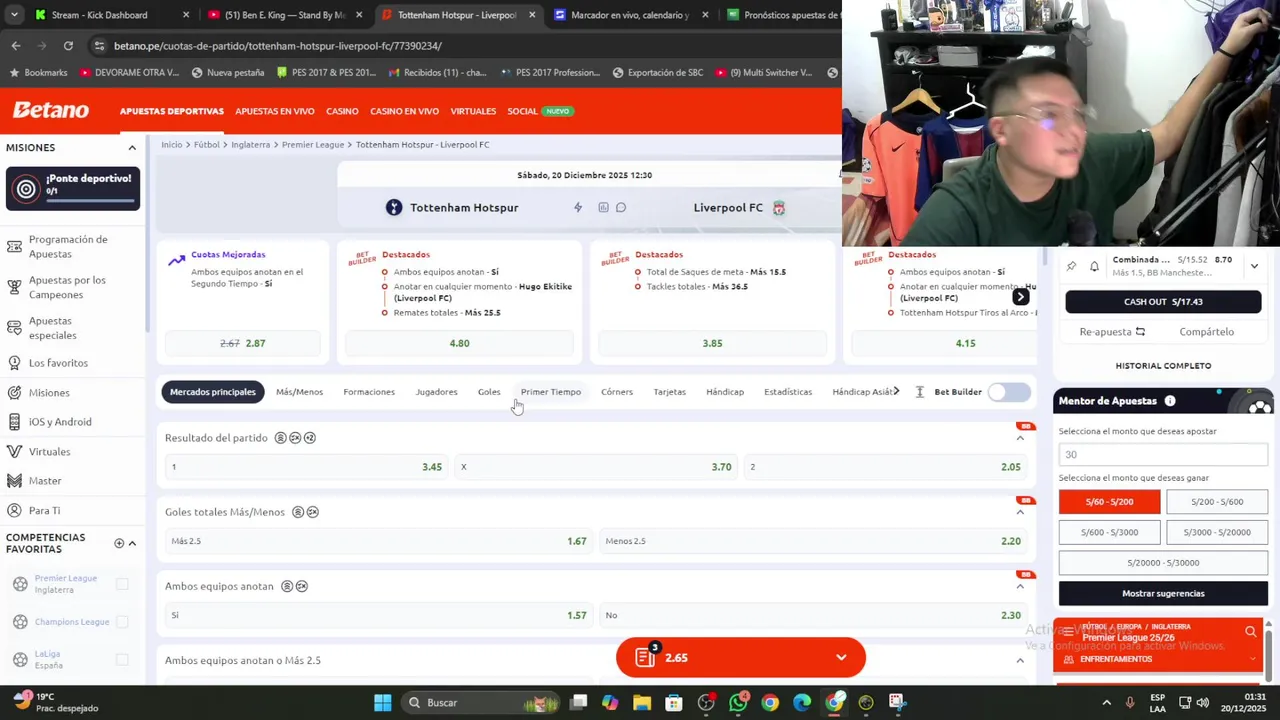1280x720 pixels.
Task: Show more market tabs with arrow
Action: (896, 391)
